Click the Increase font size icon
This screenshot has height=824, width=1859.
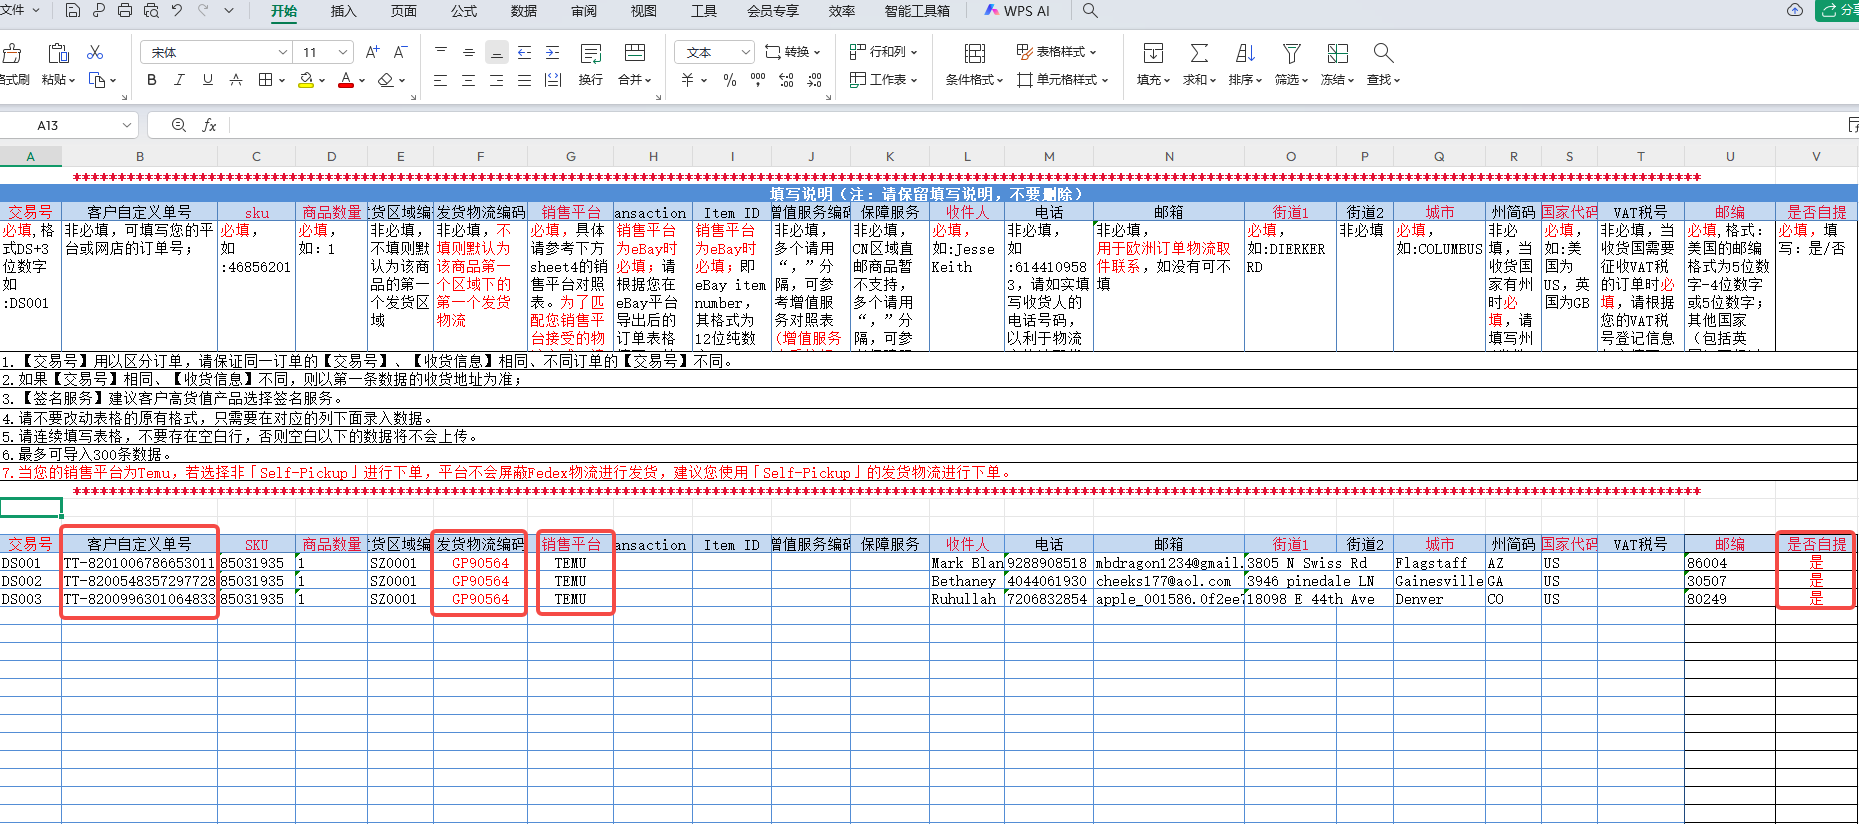(x=372, y=52)
